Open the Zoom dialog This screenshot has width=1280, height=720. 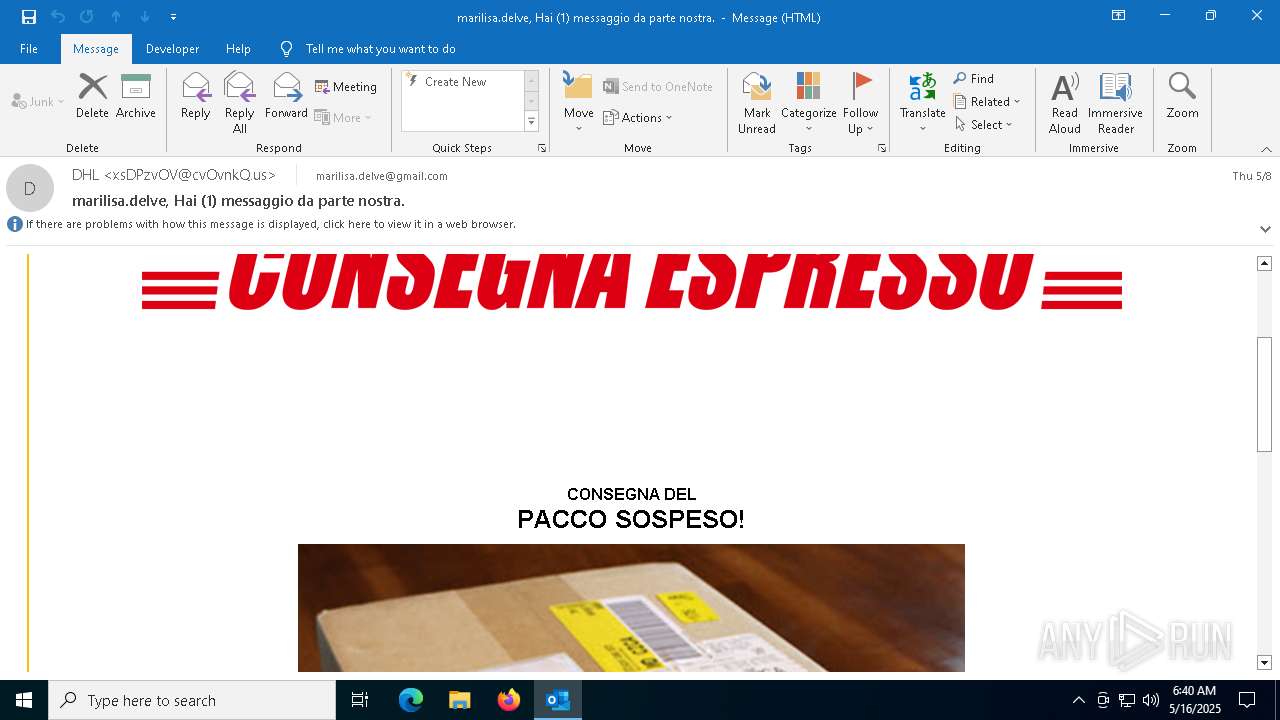click(1182, 96)
